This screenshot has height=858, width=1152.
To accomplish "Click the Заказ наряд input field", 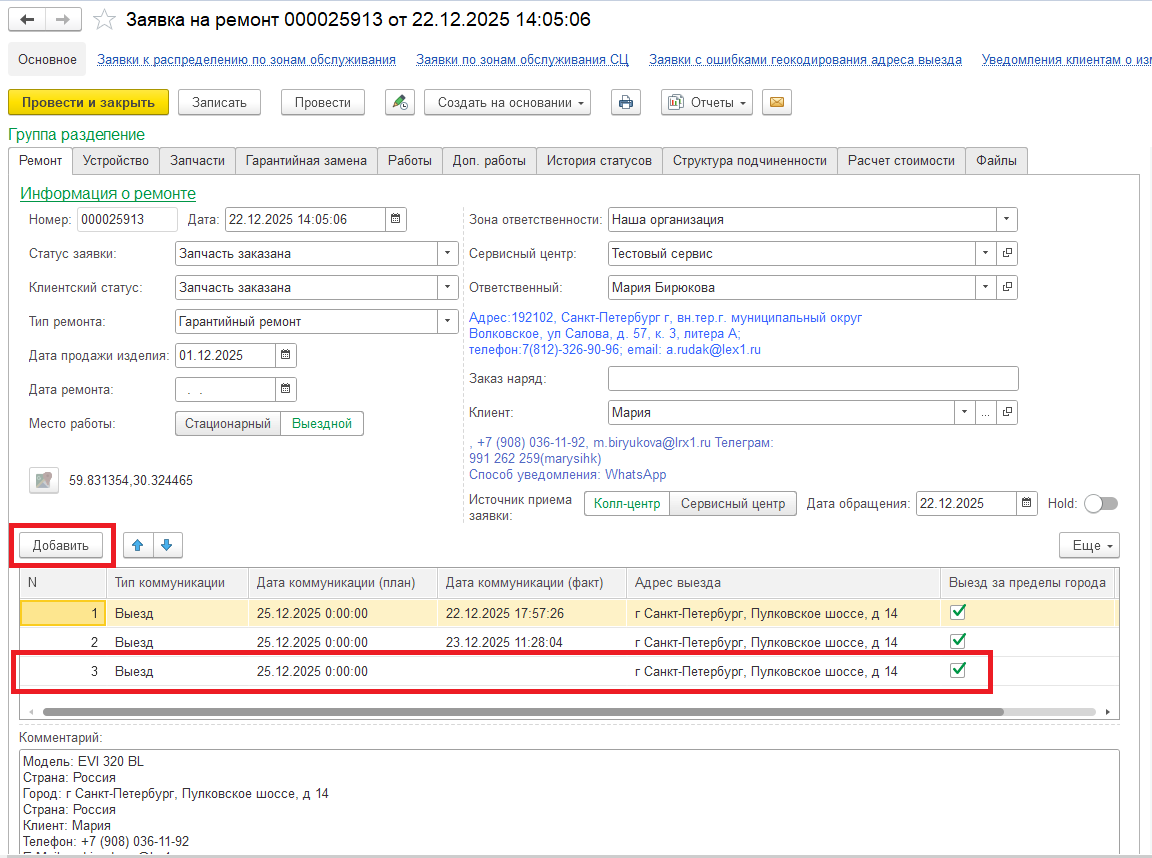I will (x=812, y=378).
